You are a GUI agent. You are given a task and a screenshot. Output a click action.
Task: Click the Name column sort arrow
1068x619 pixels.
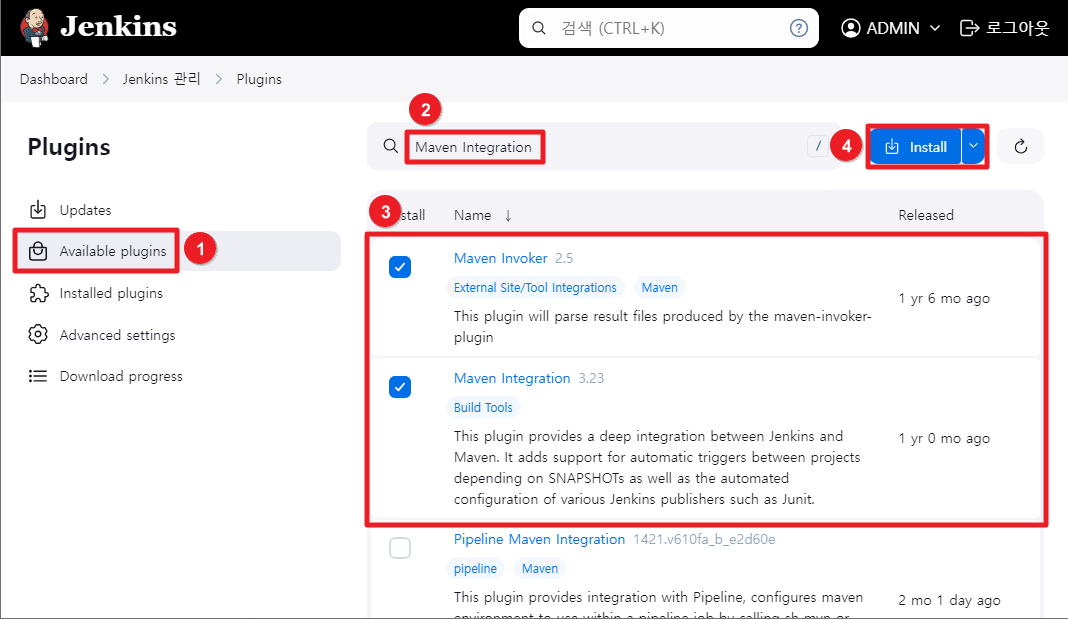pyautogui.click(x=508, y=216)
